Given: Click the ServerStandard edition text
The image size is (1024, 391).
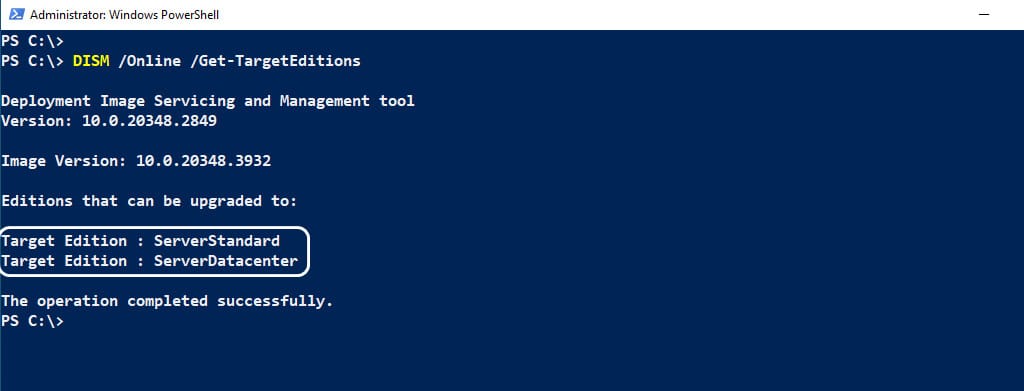Looking at the screenshot, I should [217, 241].
